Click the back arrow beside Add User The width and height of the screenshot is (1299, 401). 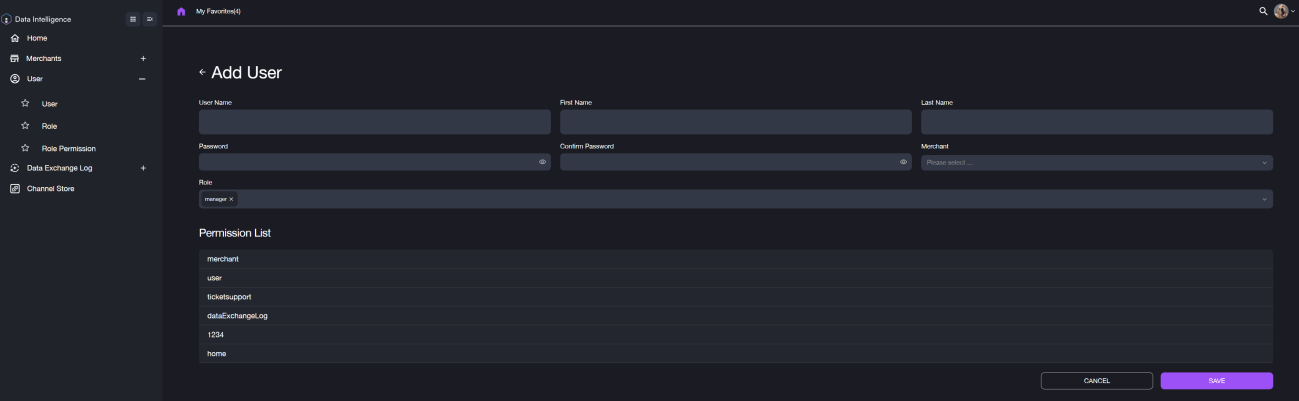tap(203, 72)
